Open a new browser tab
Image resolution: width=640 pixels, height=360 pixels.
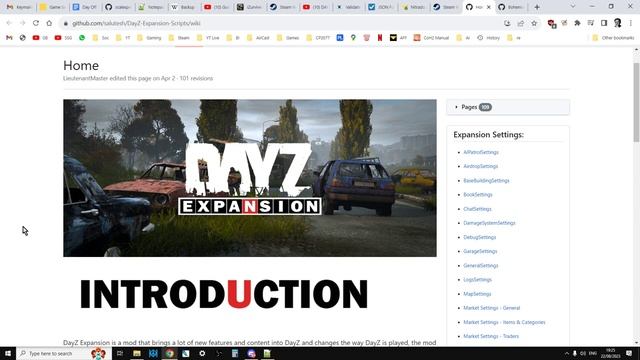pyautogui.click(x=537, y=7)
